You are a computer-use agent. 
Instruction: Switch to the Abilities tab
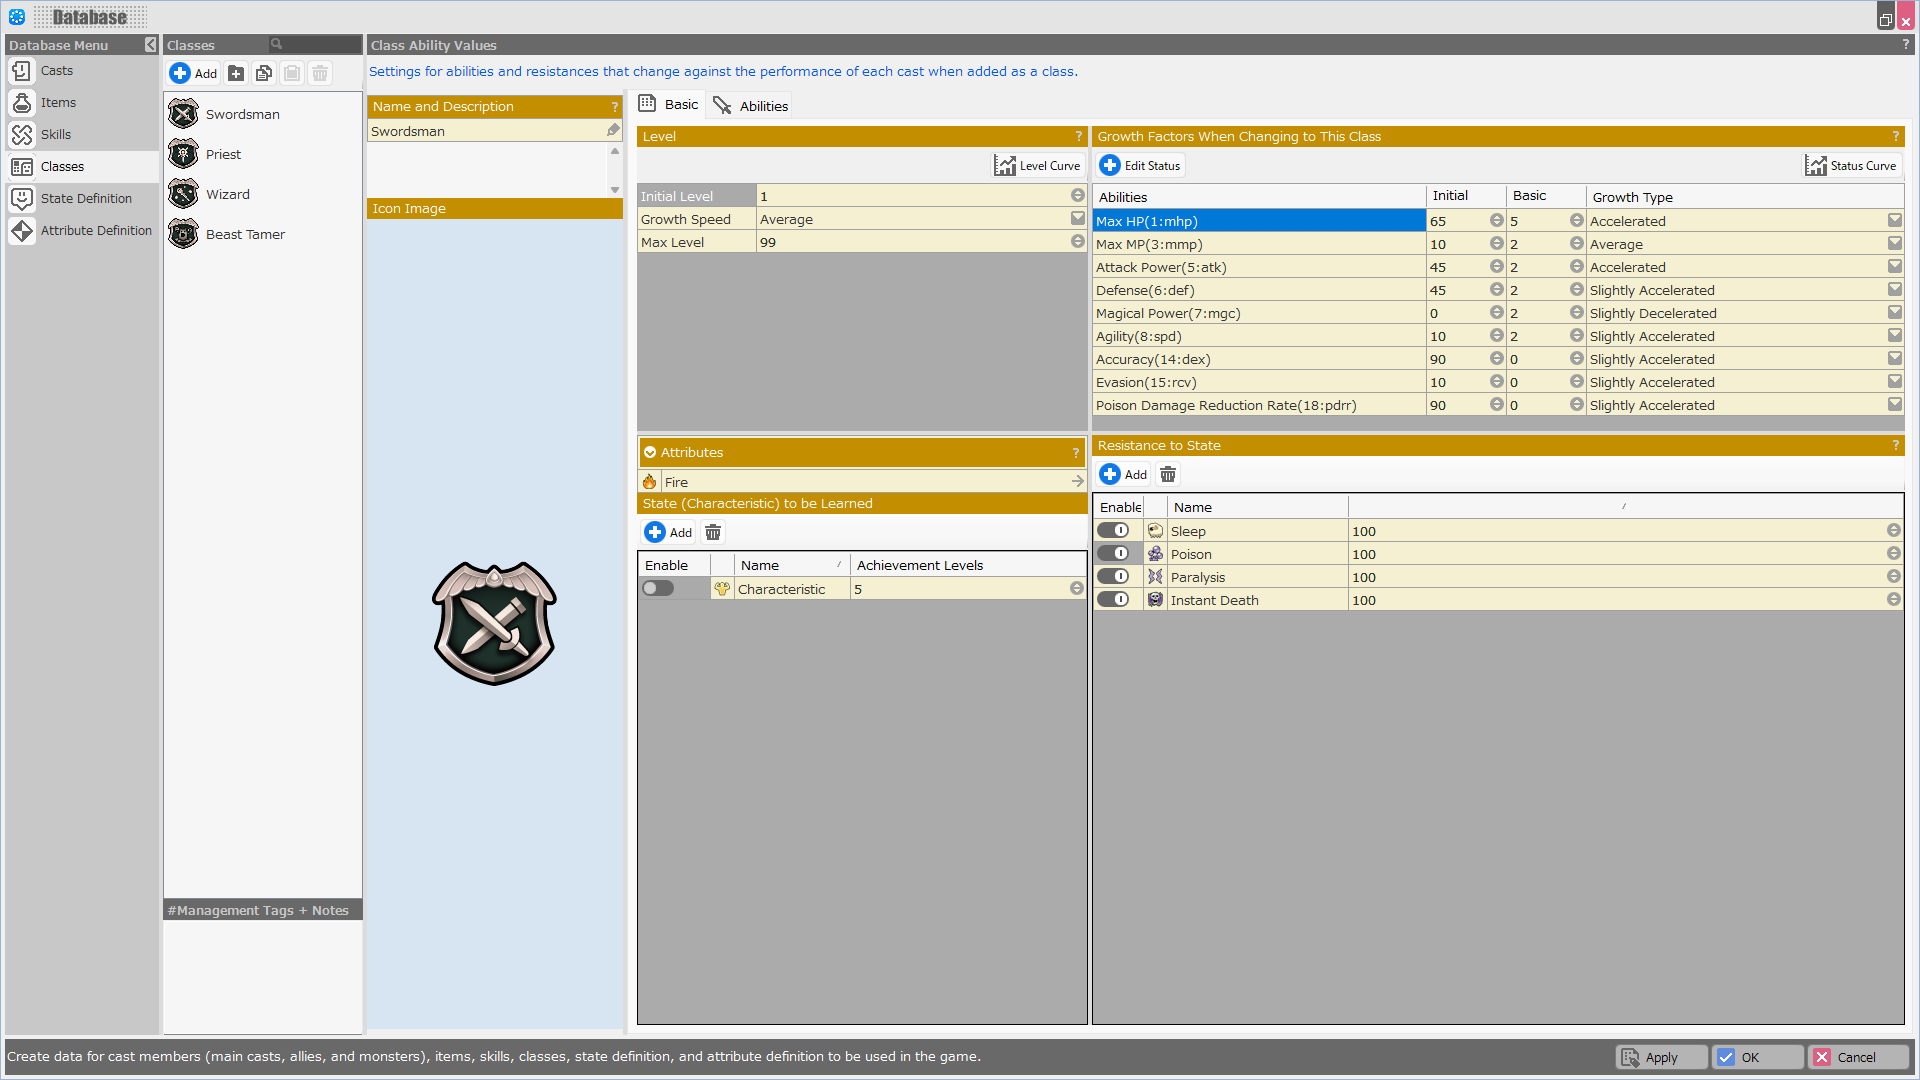click(751, 106)
